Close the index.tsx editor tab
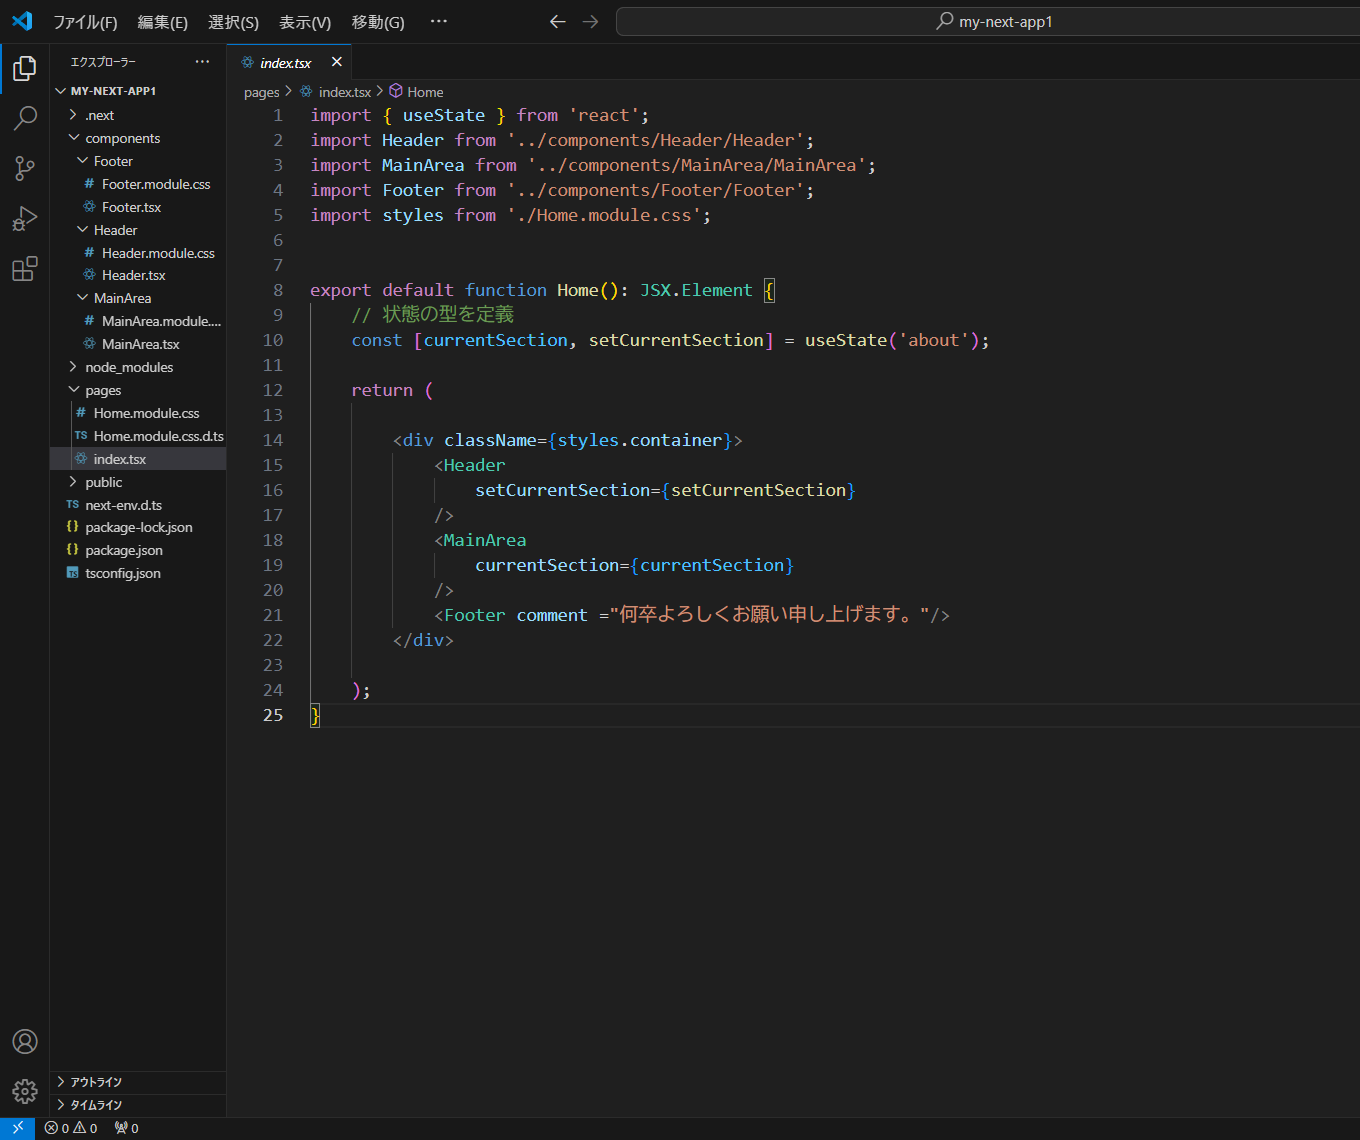This screenshot has height=1140, width=1360. point(337,62)
